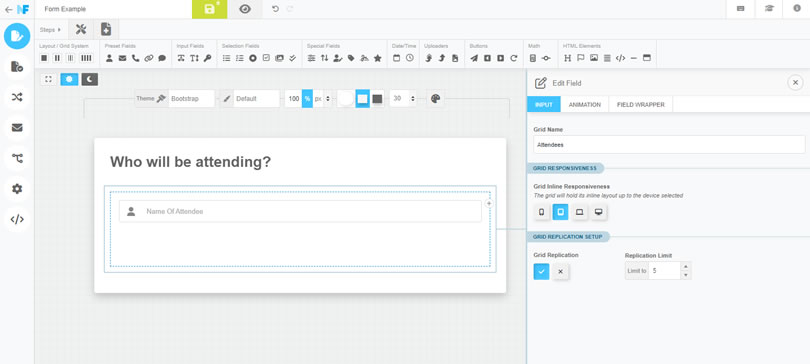Switch width unit to percent
Image resolution: width=810 pixels, height=364 pixels.
pyautogui.click(x=307, y=99)
